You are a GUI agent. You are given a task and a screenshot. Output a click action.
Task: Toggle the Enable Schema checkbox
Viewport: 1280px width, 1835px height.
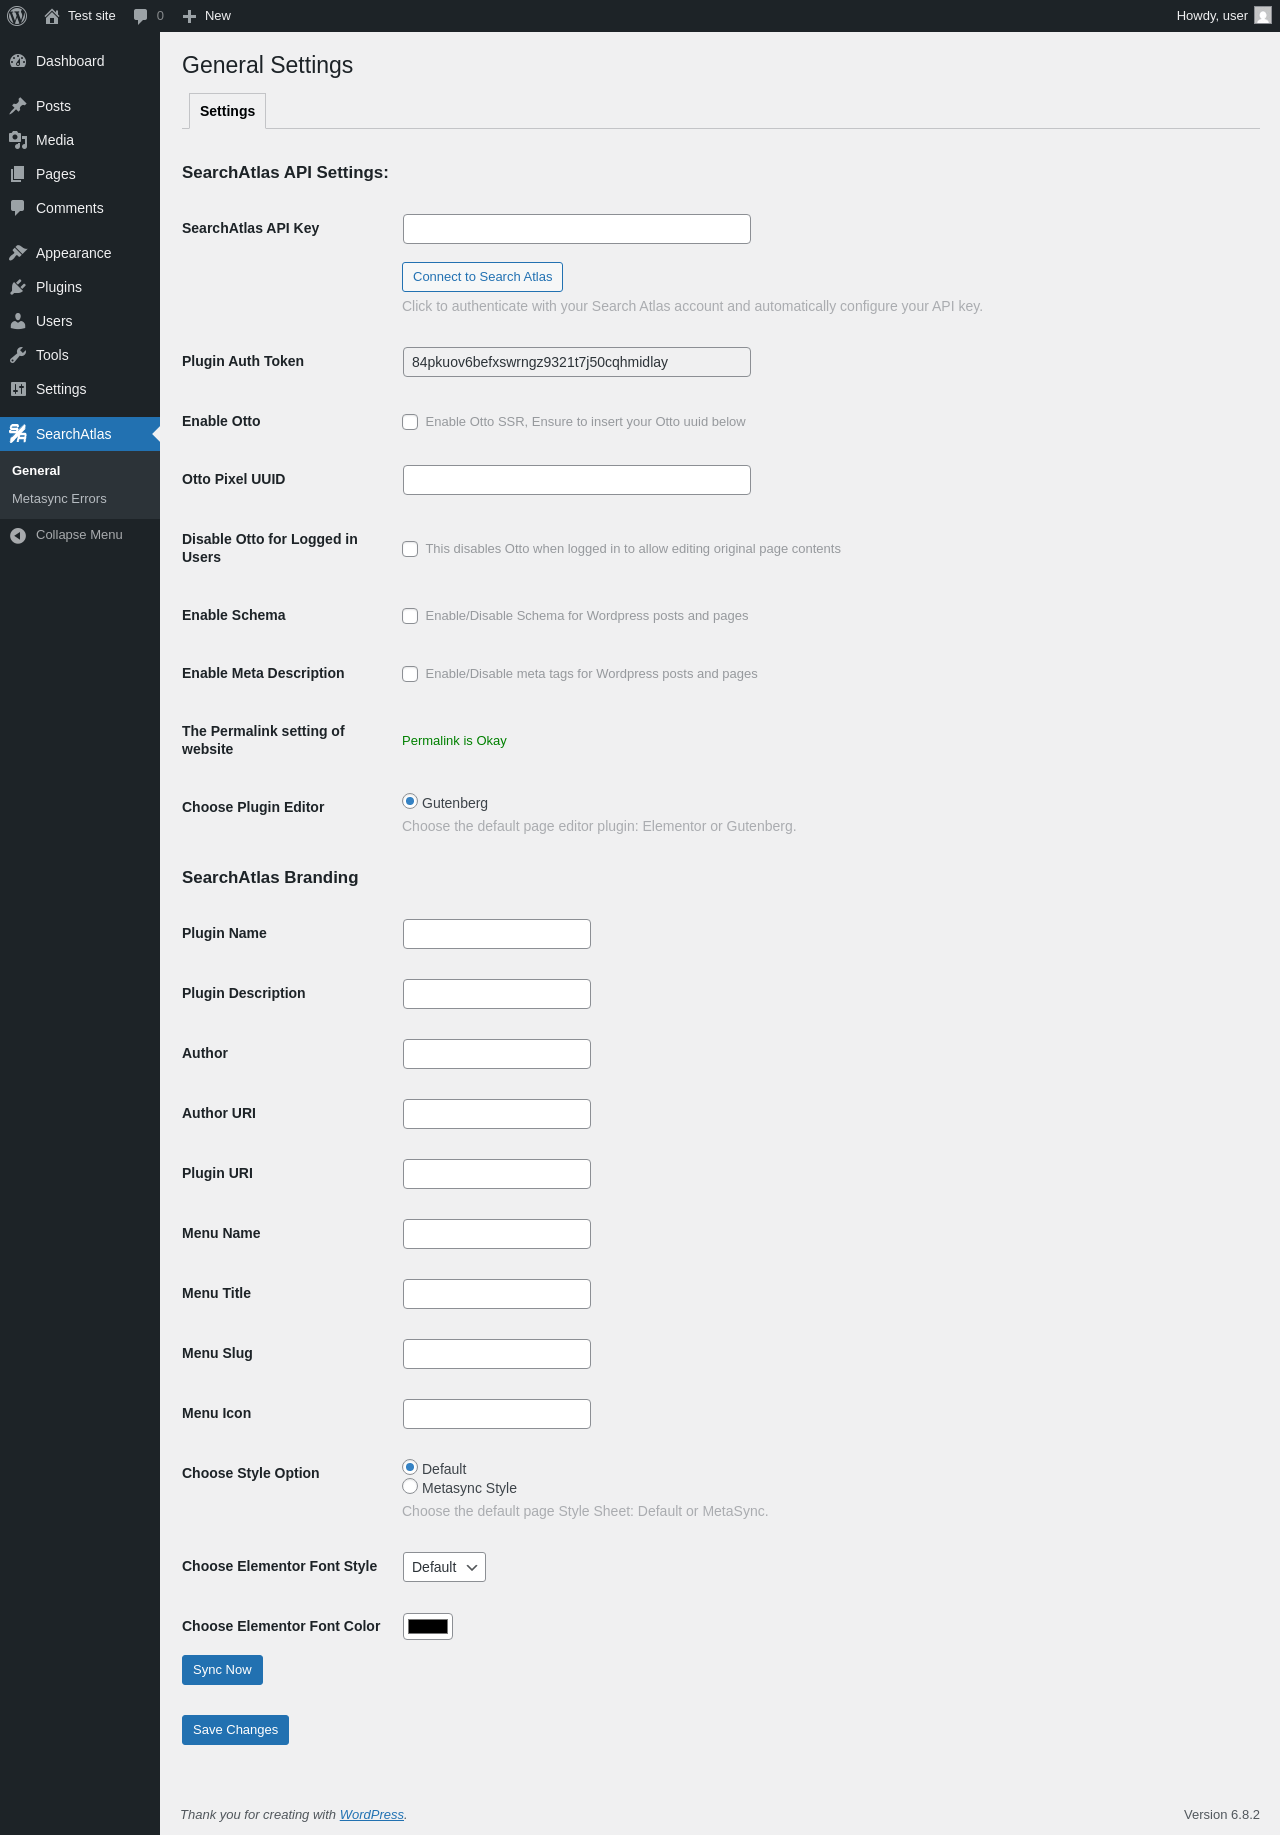[x=410, y=616]
